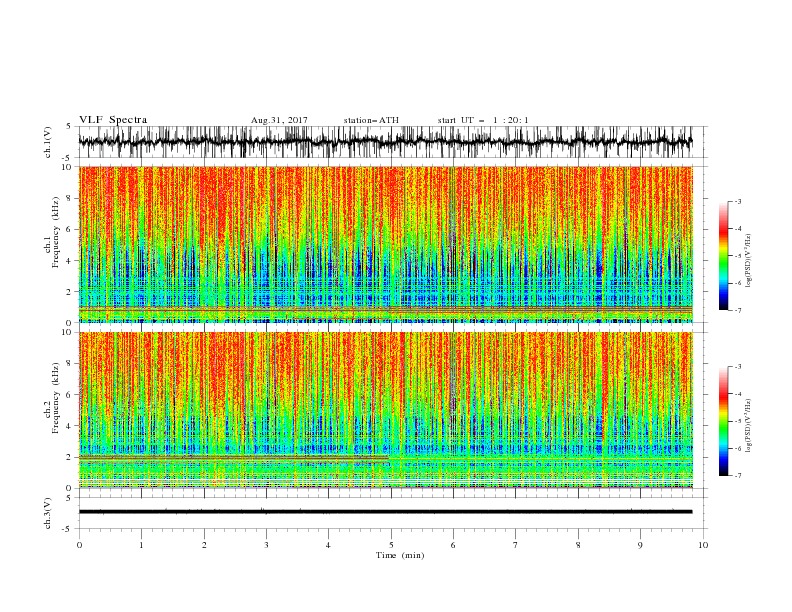Click the time axis tick label "3"
Image resolution: width=792 pixels, height=612 pixels.
pyautogui.click(x=266, y=545)
